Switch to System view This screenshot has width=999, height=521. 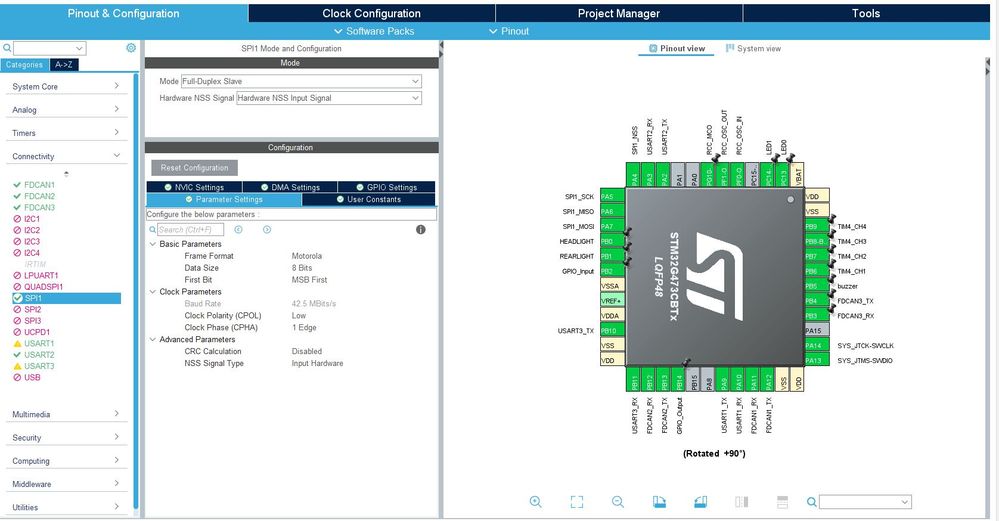(753, 48)
